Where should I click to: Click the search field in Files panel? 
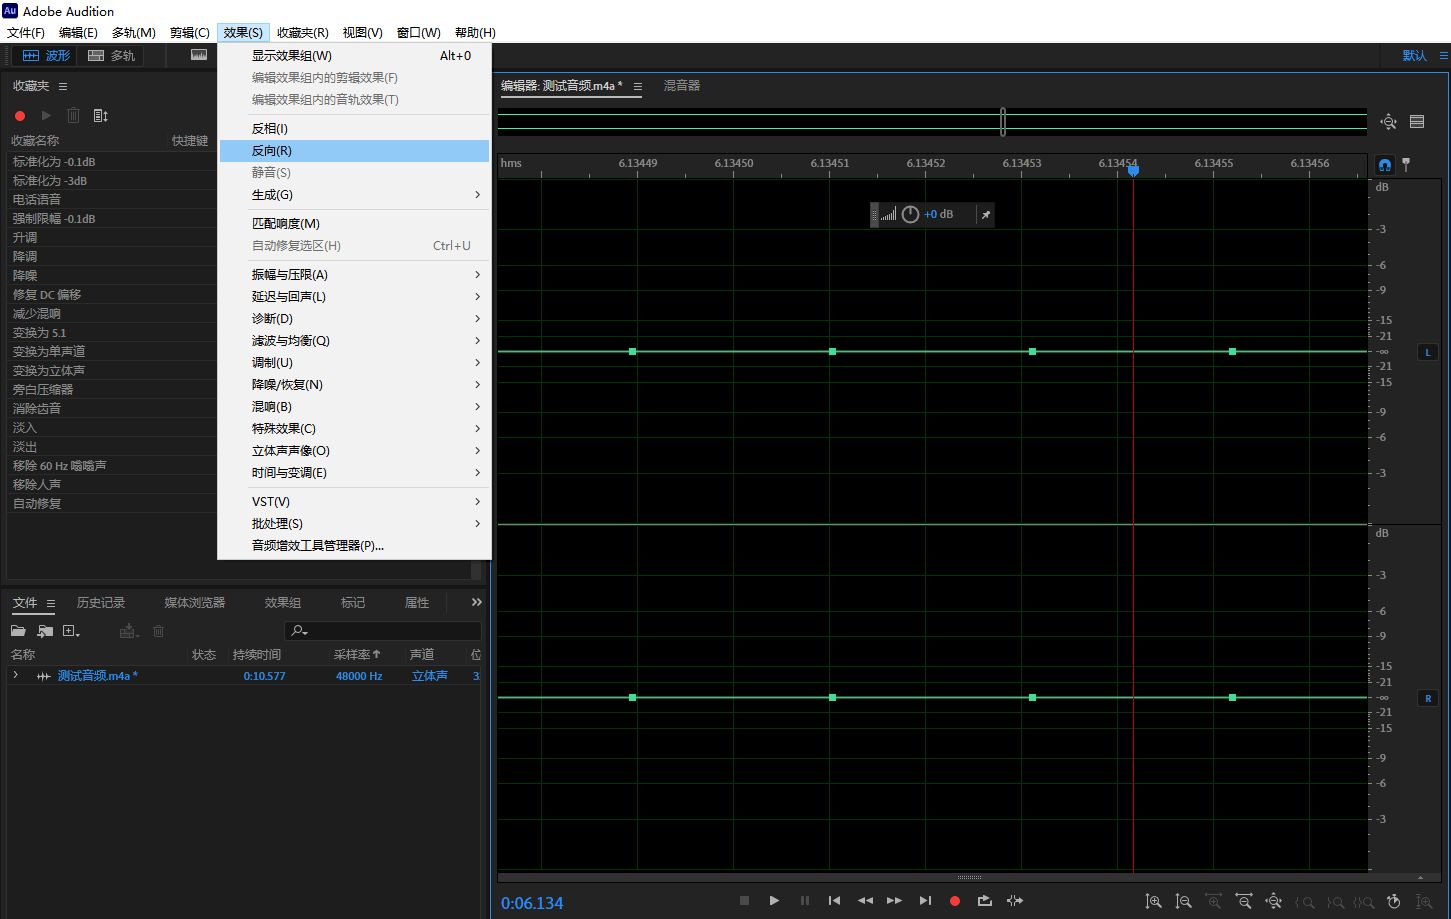(x=383, y=631)
